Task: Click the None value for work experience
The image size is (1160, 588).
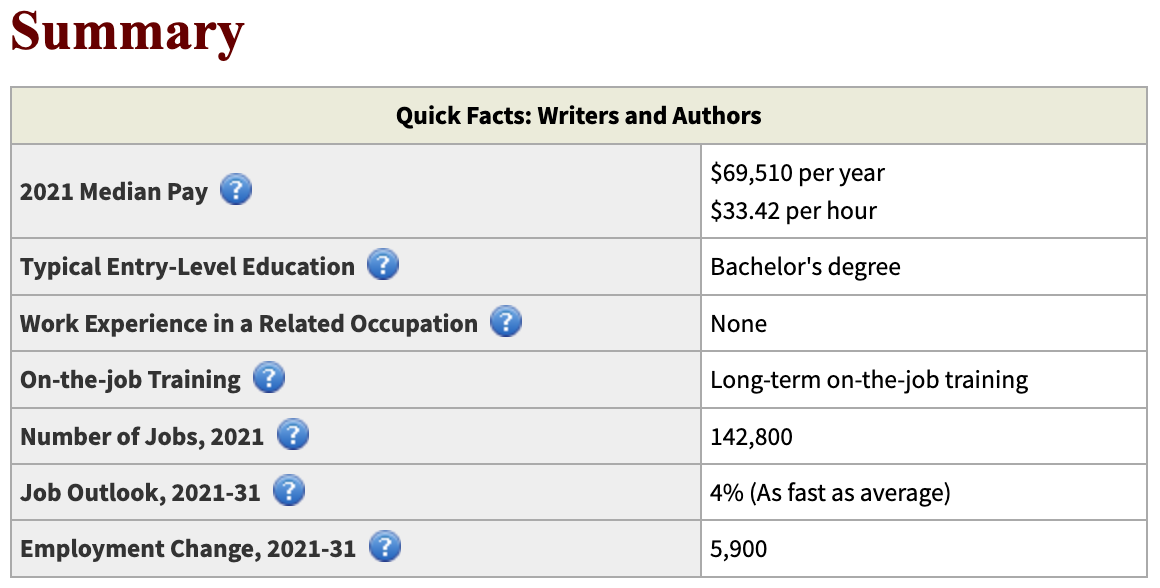Action: 738,323
